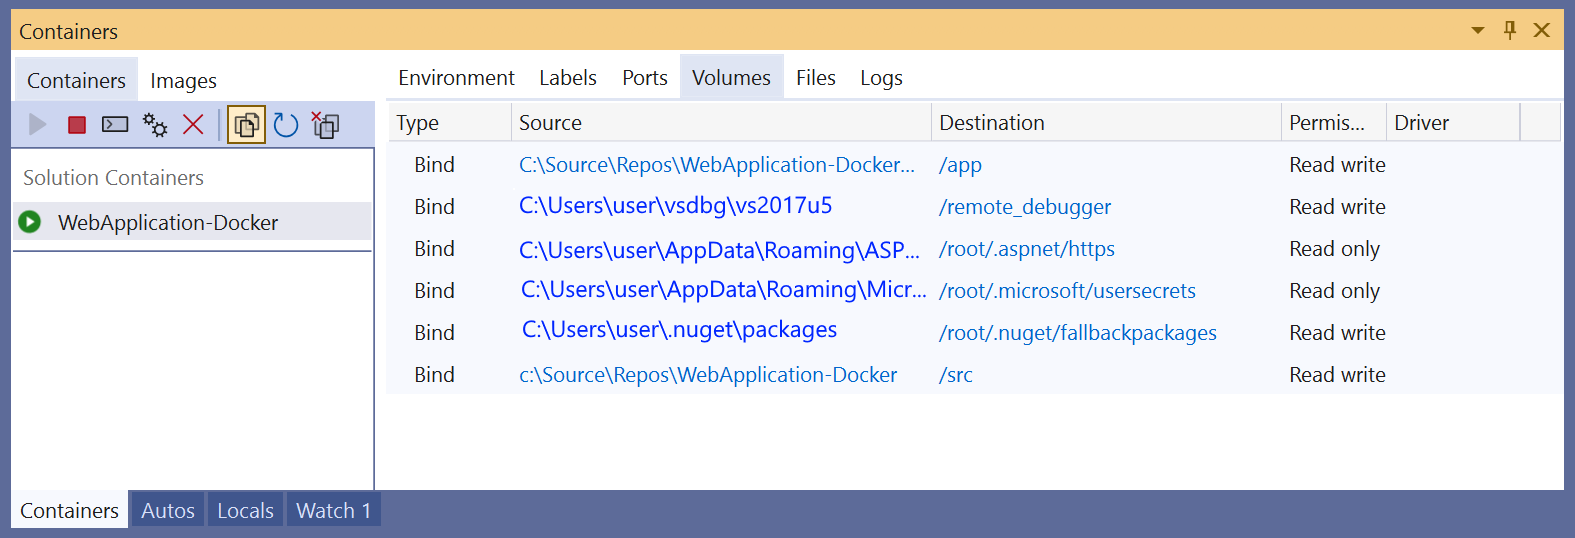Click the prune containers icon

(325, 124)
